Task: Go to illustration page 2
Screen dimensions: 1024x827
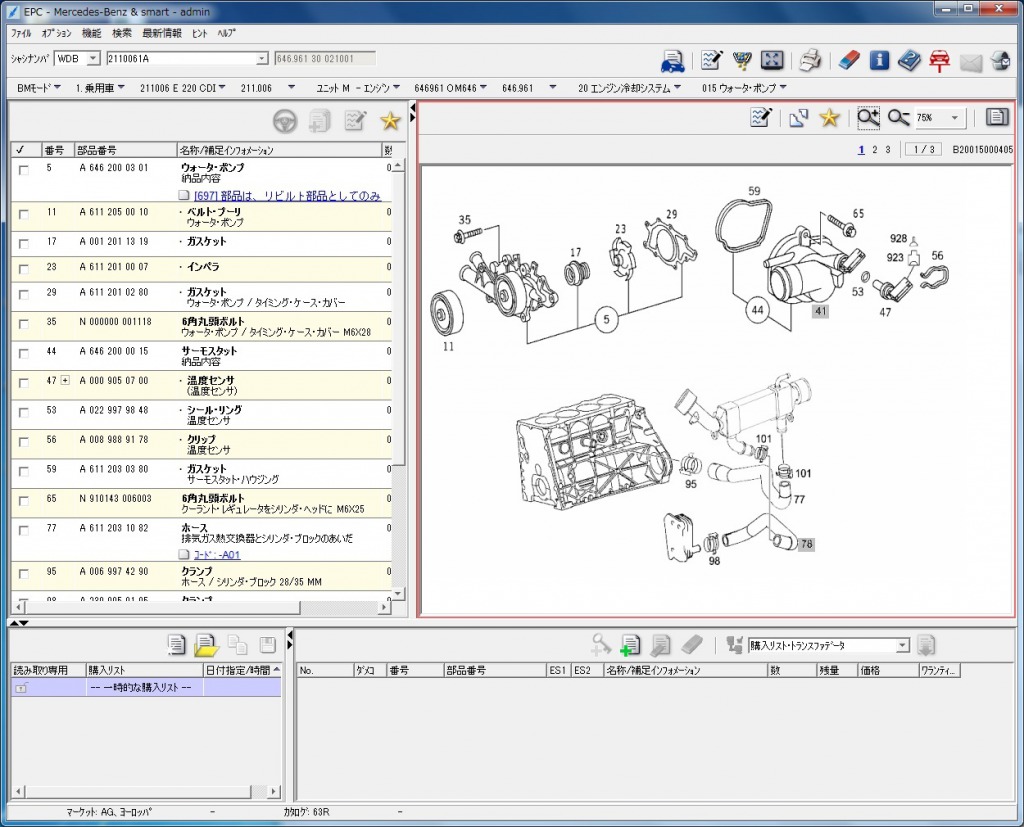Action: pyautogui.click(x=874, y=150)
